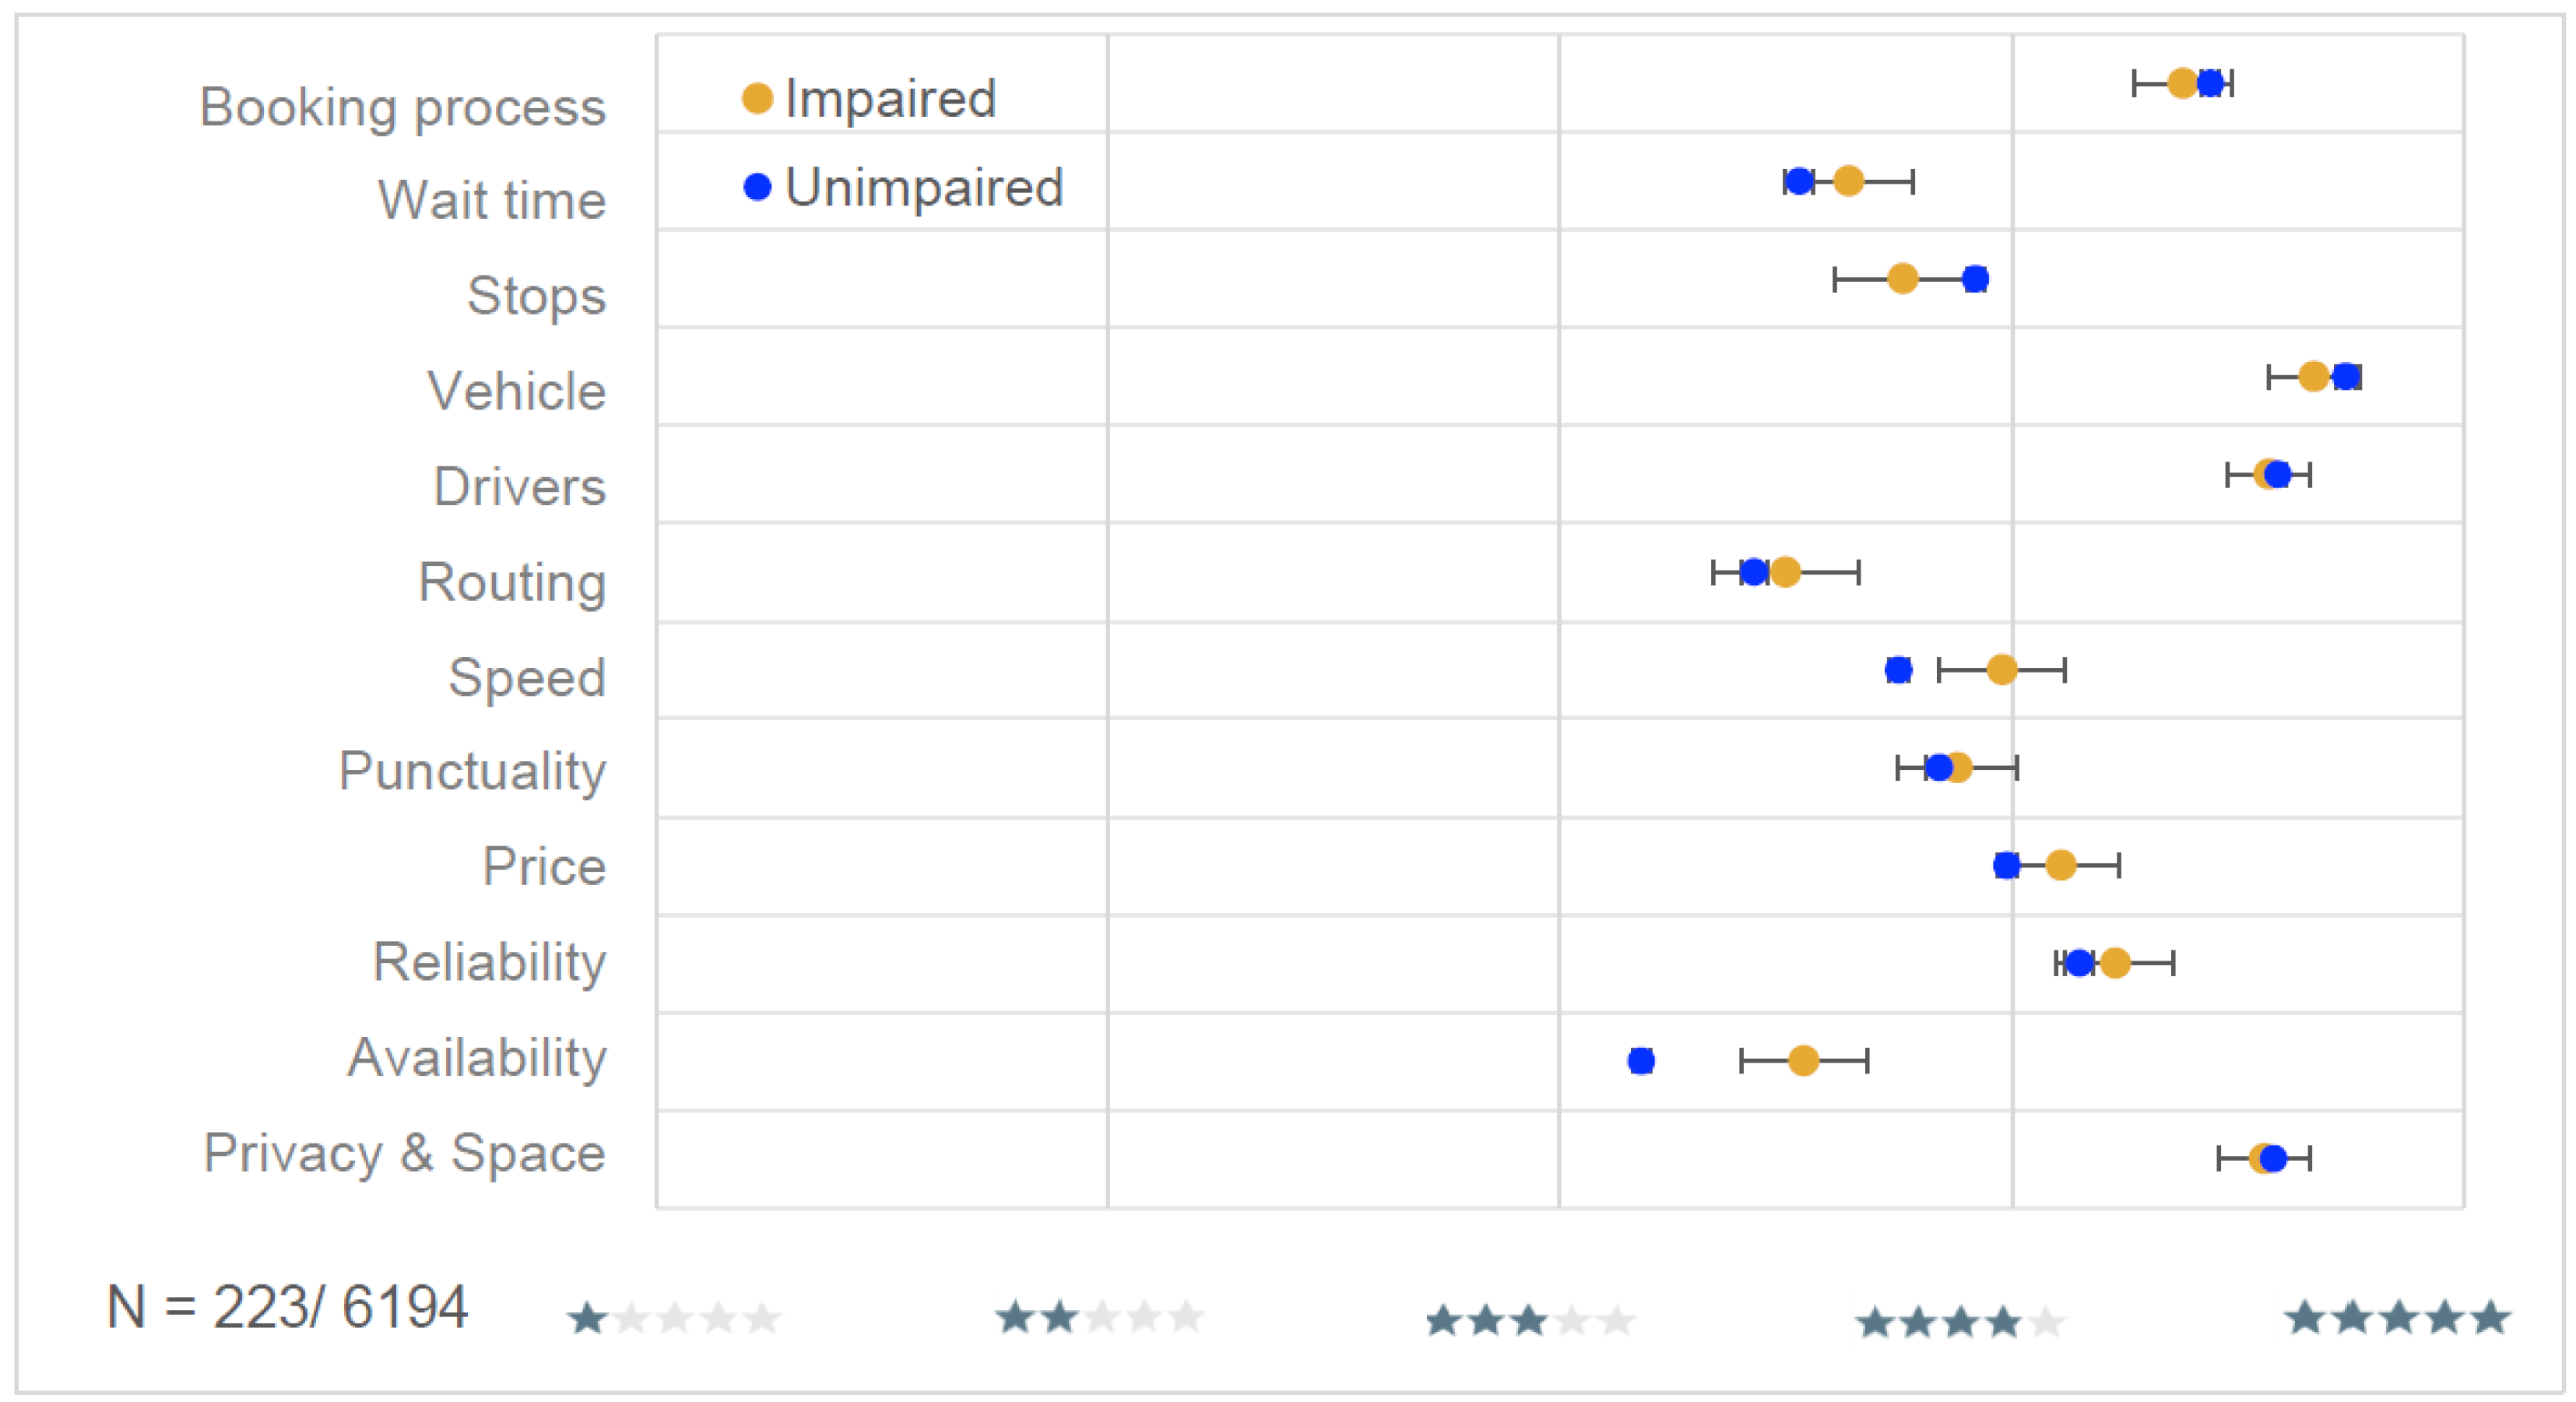This screenshot has height=1402, width=2576.
Task: Select the four-star rating icon
Action: coord(1960,1322)
